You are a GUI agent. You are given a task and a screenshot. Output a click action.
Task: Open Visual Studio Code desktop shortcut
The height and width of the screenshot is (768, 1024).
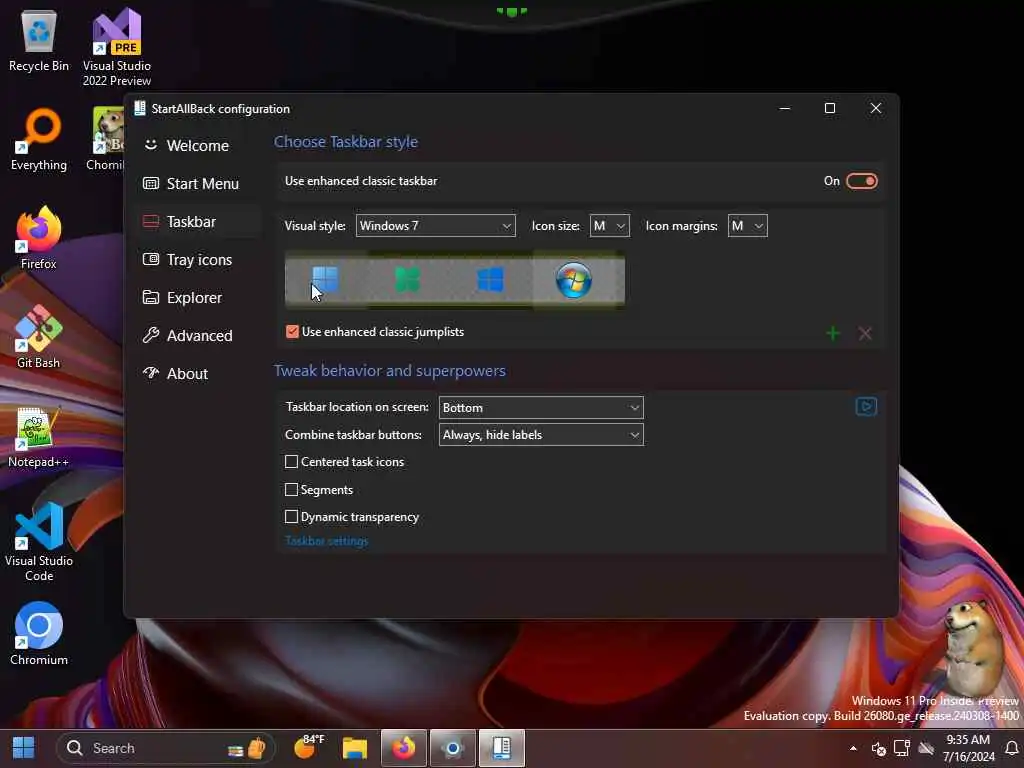(39, 542)
